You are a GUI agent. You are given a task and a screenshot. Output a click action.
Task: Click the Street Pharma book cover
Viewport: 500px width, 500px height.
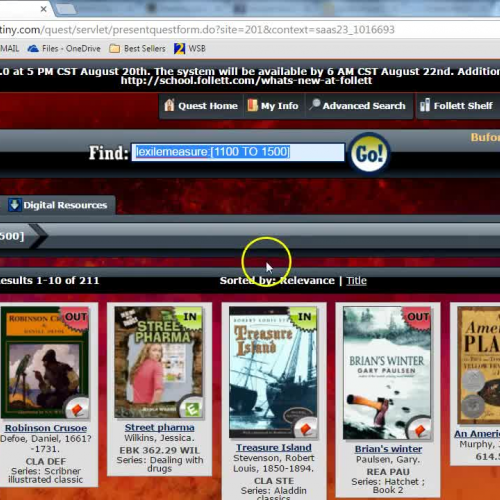[159, 362]
